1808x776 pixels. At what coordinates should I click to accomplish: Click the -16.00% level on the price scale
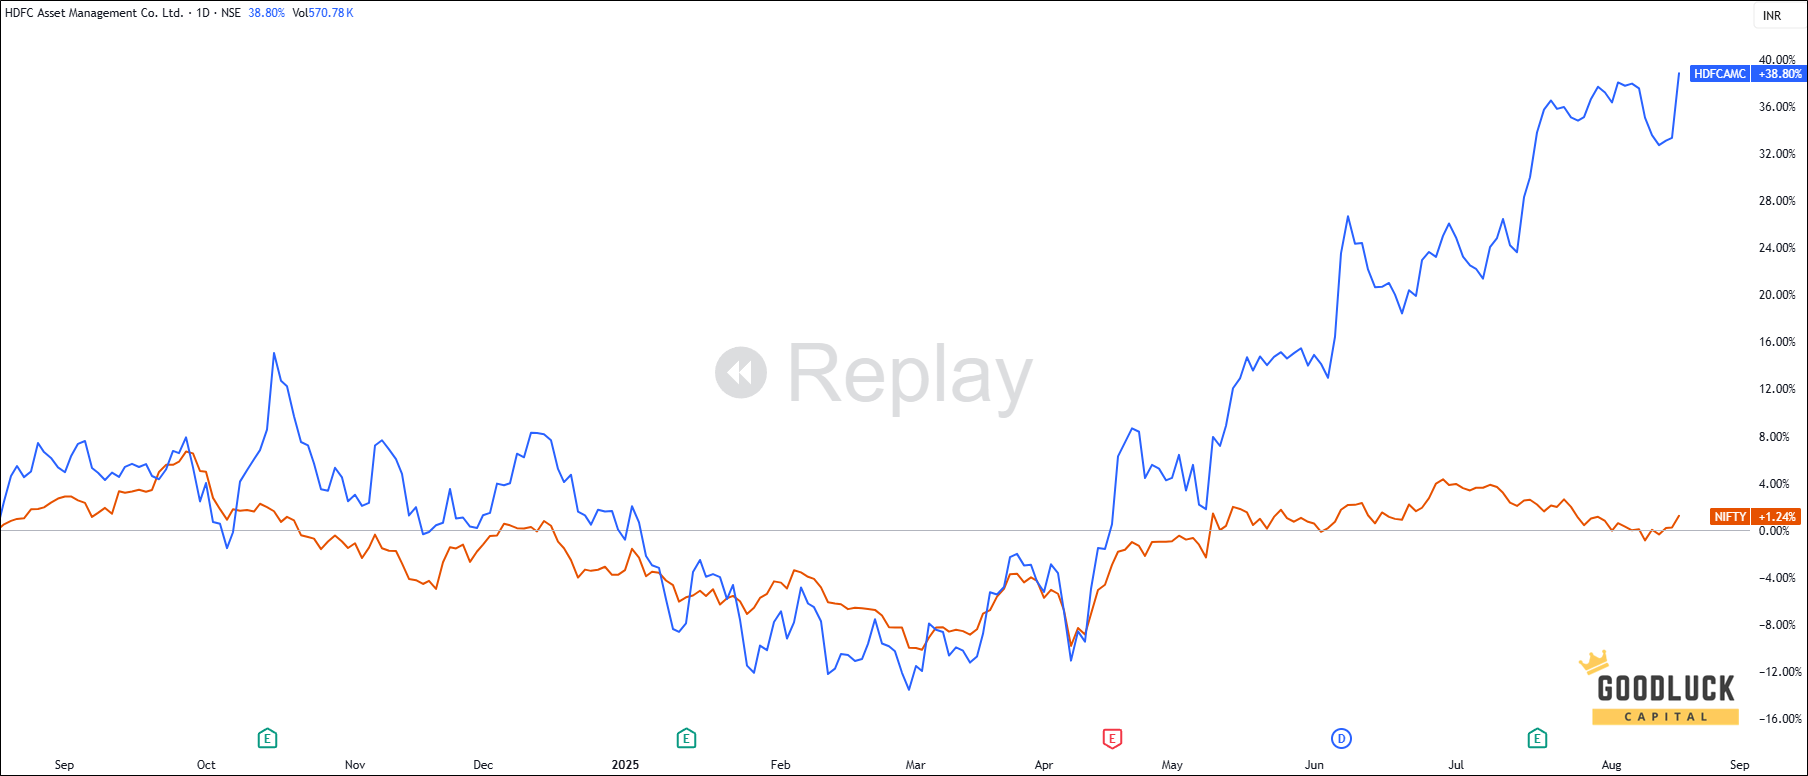point(1779,719)
